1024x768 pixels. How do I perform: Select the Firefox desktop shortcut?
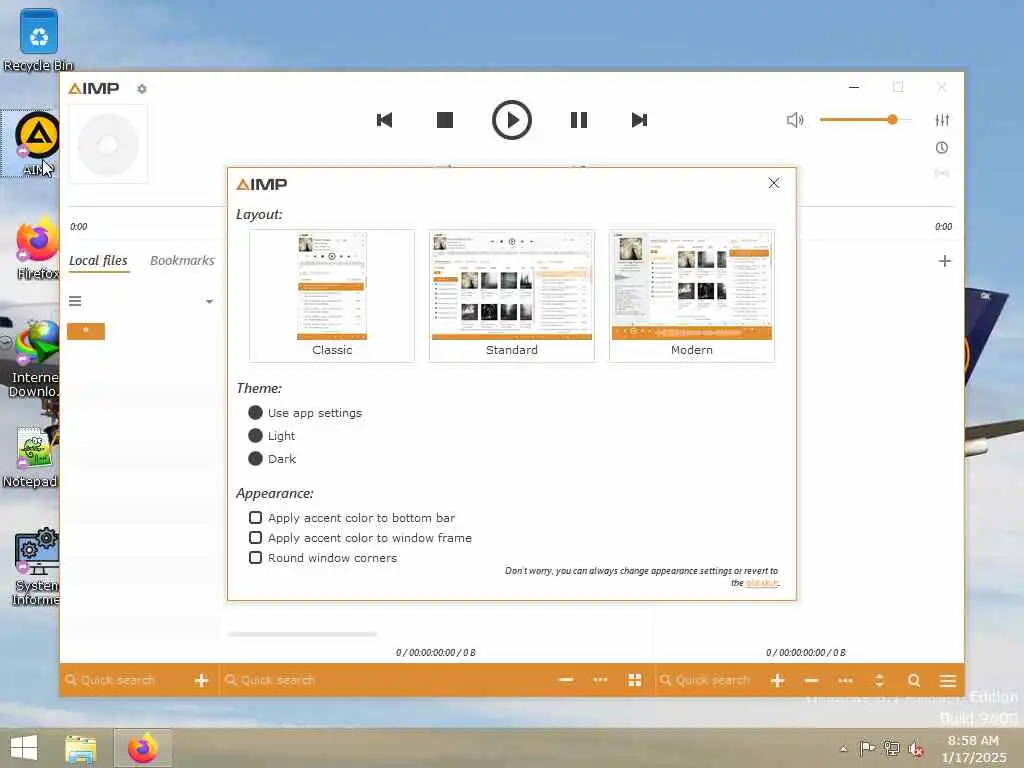[37, 249]
